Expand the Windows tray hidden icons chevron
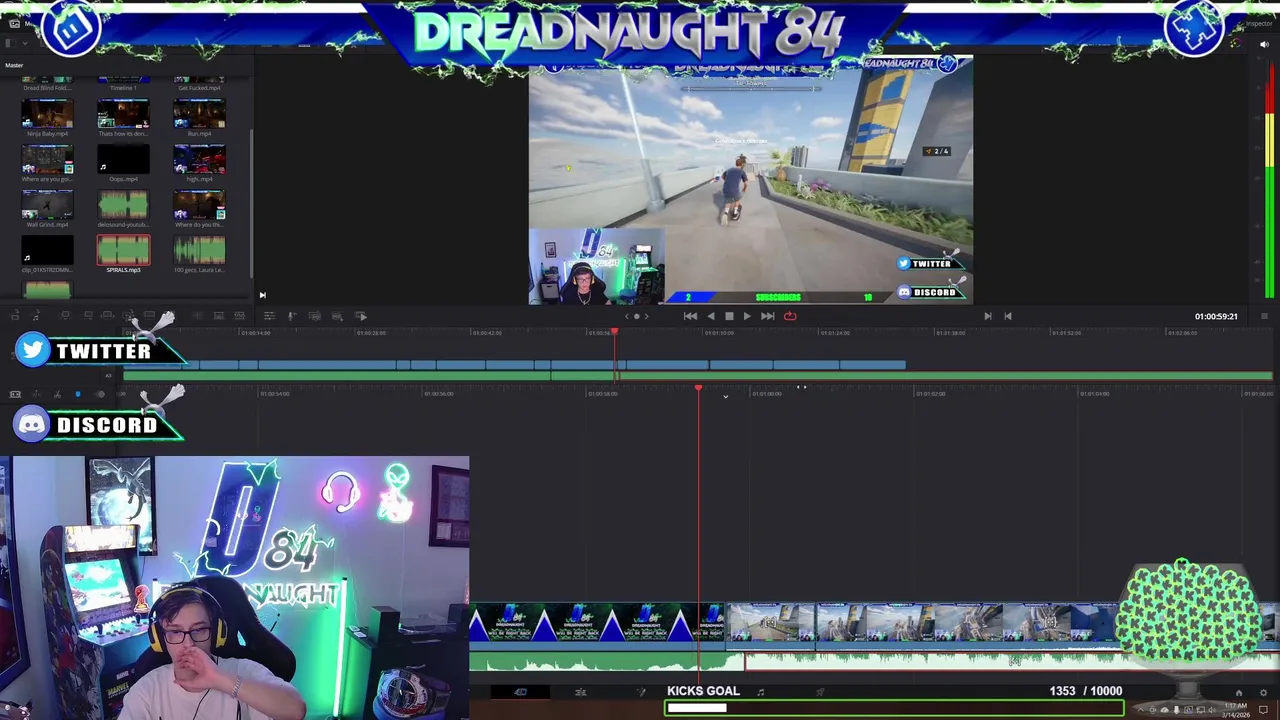Image resolution: width=1280 pixels, height=720 pixels. point(1140,710)
